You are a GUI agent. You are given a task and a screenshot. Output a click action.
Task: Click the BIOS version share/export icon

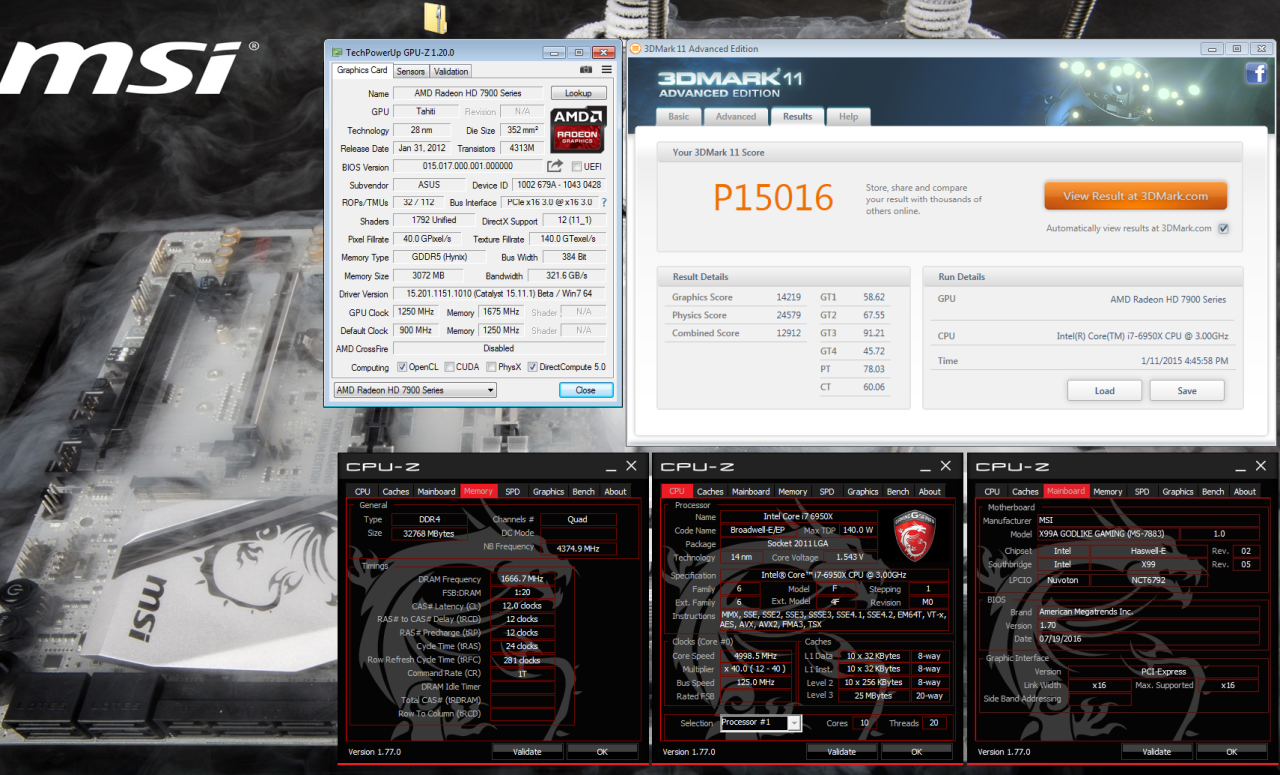click(555, 166)
